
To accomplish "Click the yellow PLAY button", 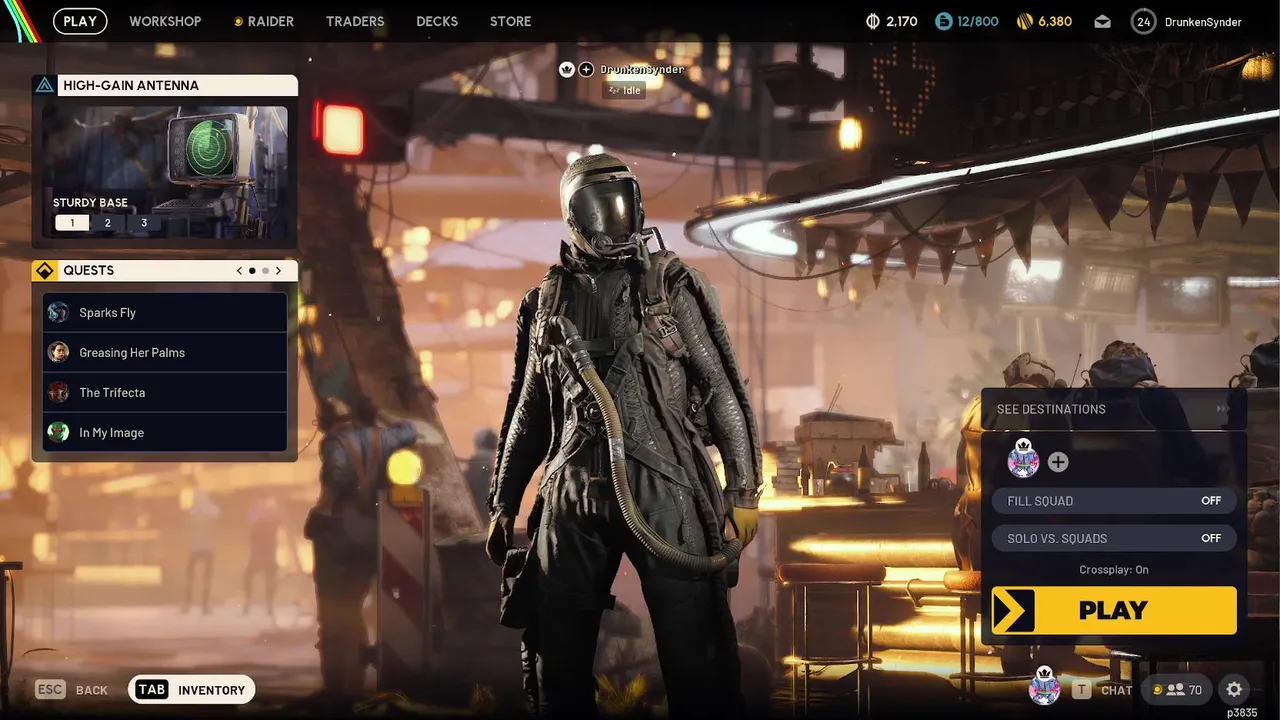I will pyautogui.click(x=1114, y=610).
